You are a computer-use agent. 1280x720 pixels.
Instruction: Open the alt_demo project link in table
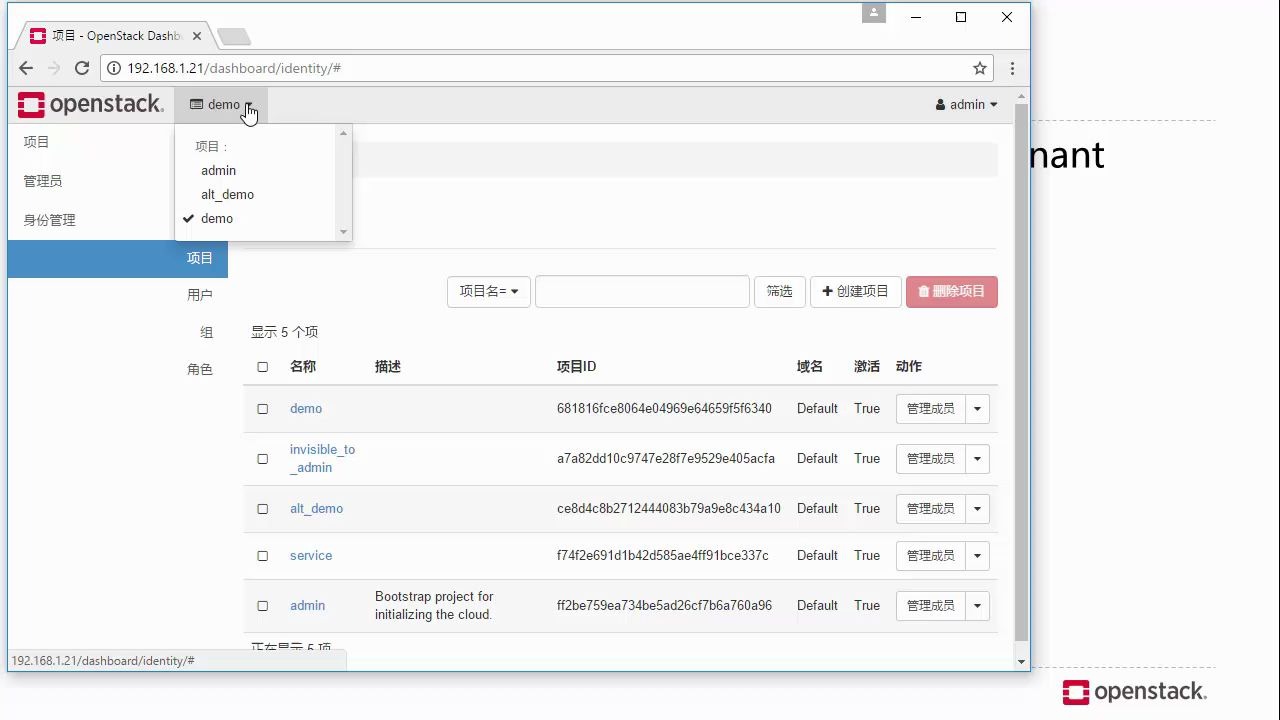point(316,508)
